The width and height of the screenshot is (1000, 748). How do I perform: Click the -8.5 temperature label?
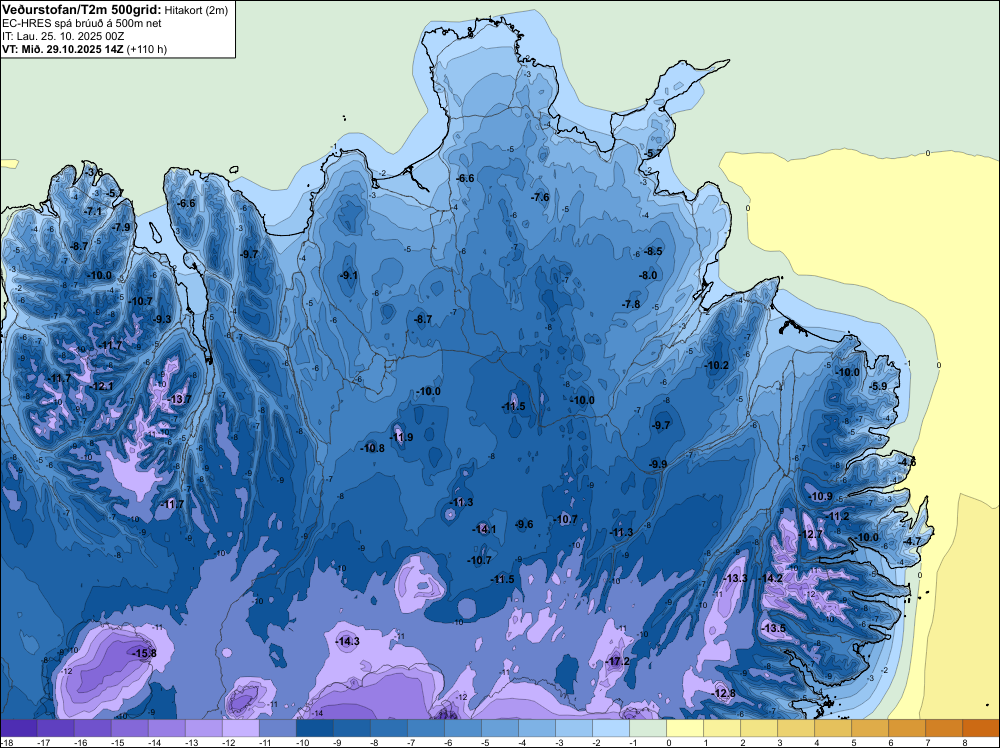click(653, 251)
